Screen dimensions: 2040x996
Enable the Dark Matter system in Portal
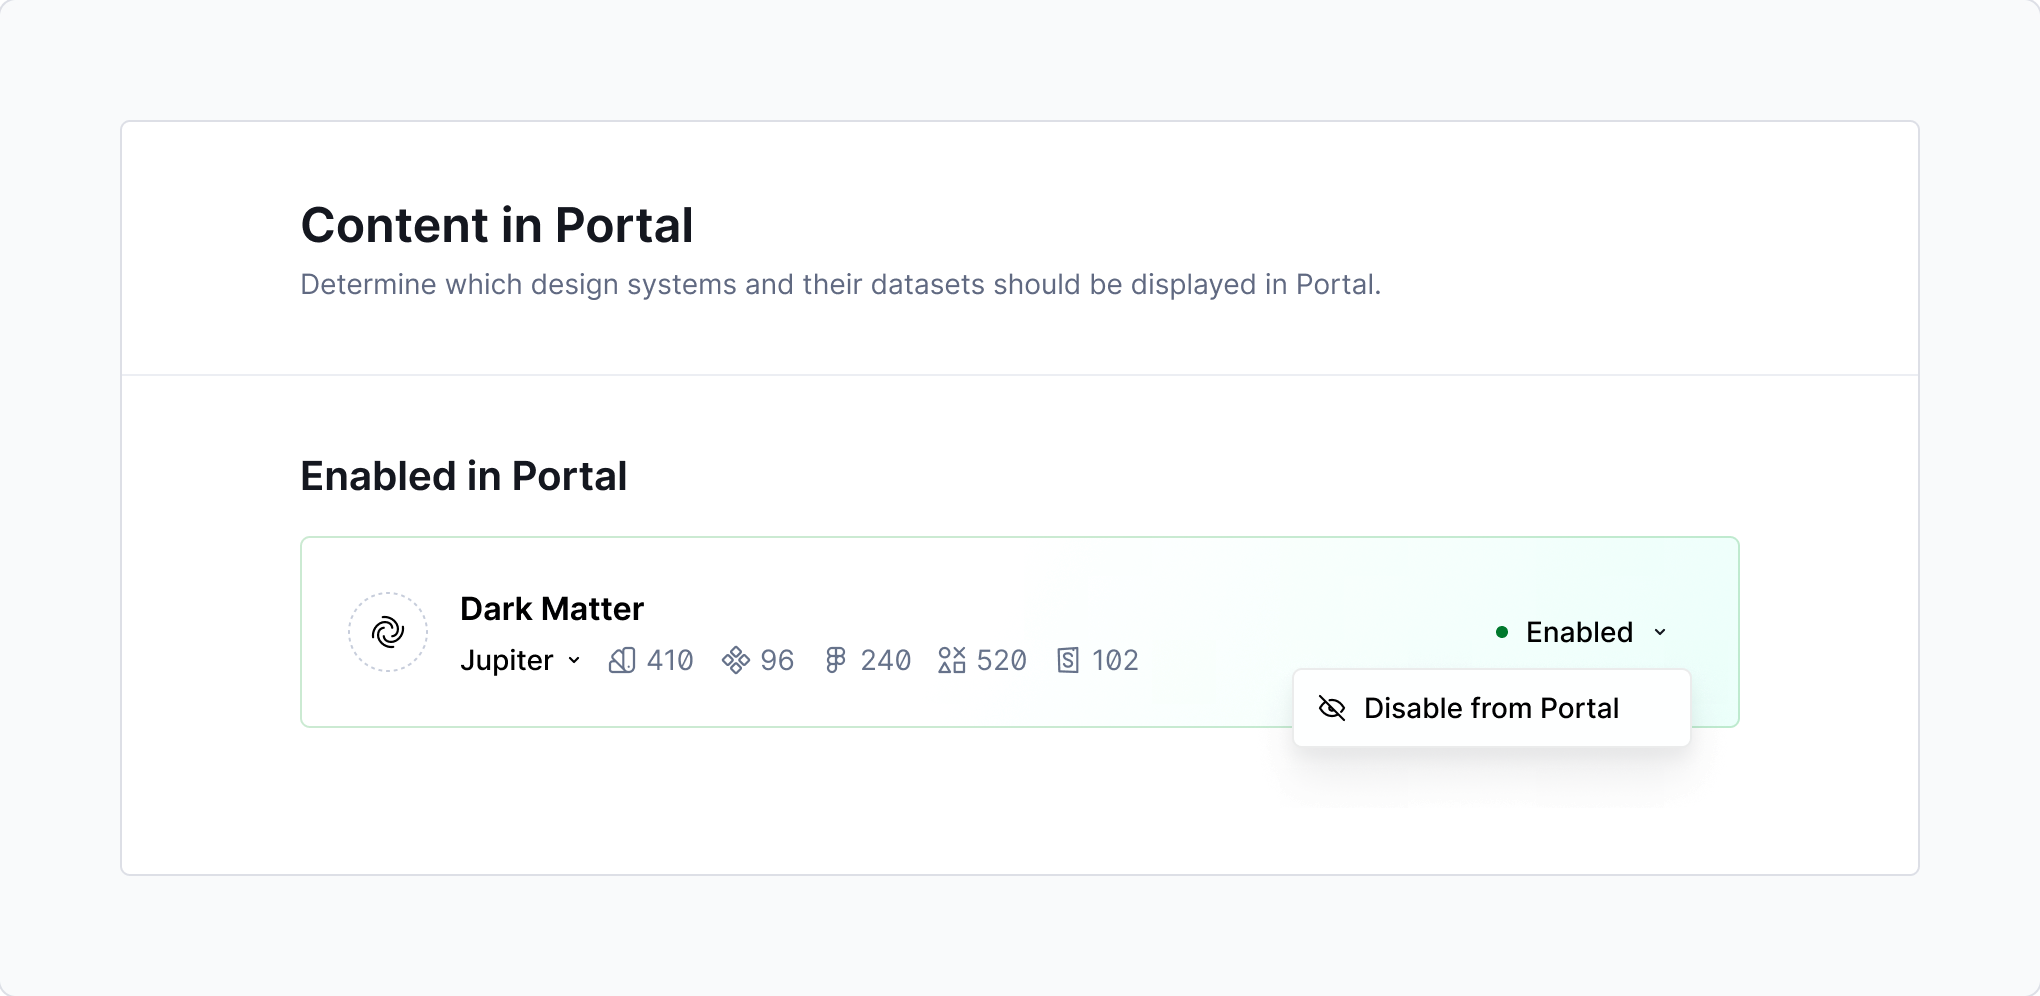pyautogui.click(x=1578, y=631)
